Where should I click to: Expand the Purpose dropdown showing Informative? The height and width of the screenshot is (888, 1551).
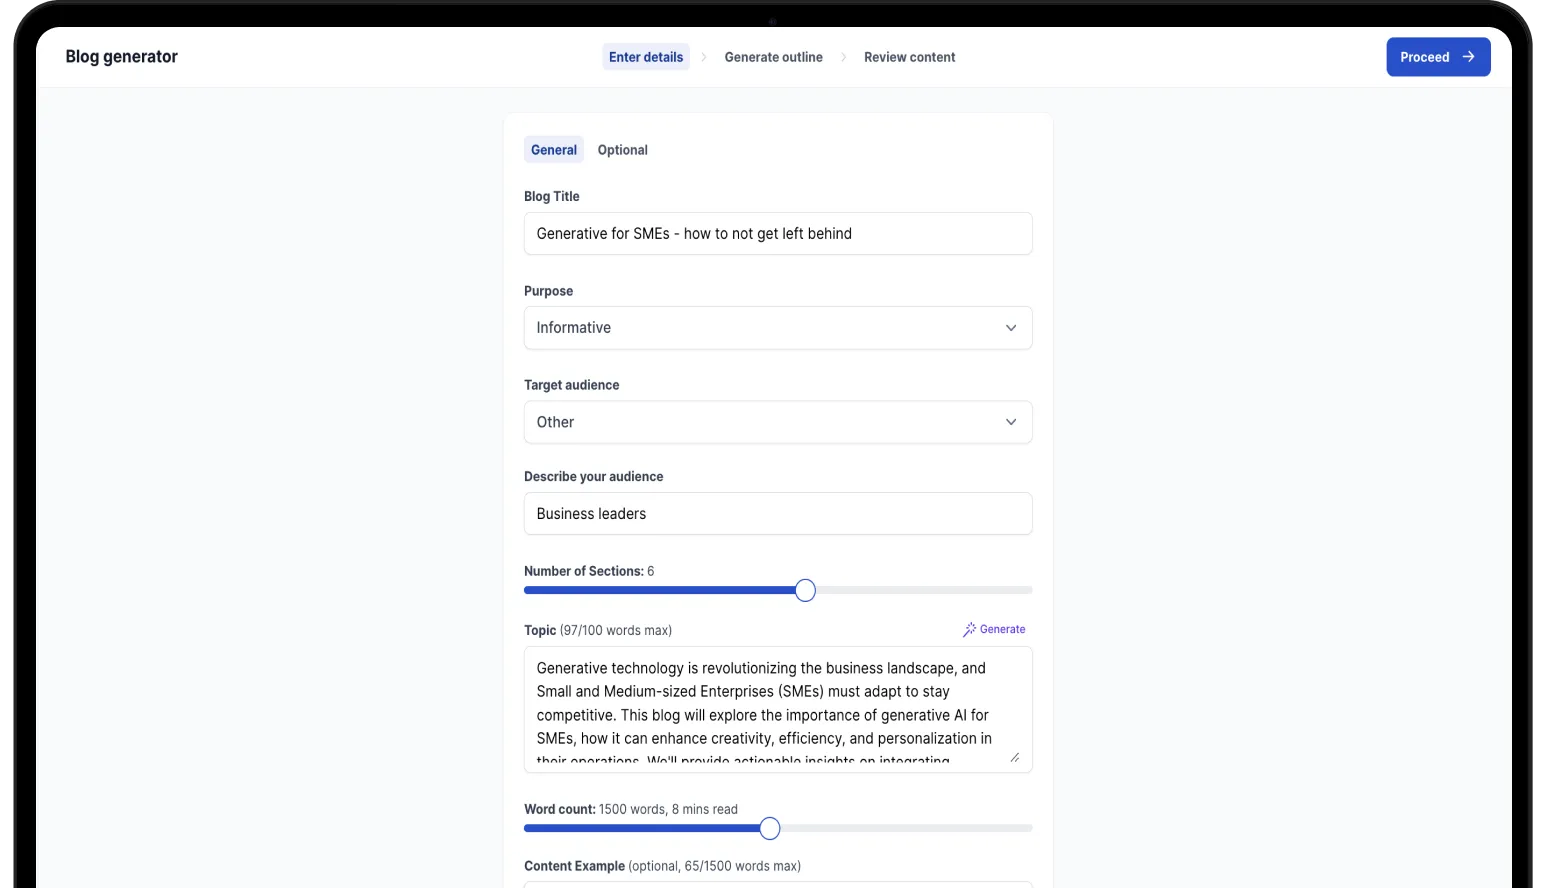[777, 328]
